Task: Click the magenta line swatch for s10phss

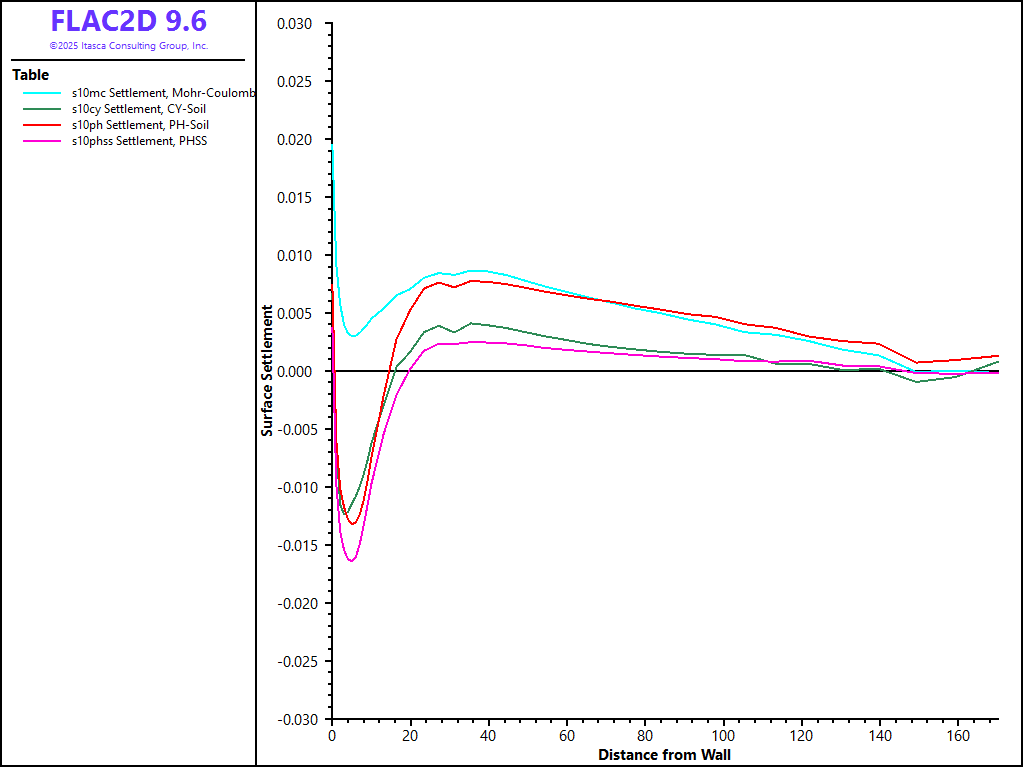Action: [x=44, y=141]
